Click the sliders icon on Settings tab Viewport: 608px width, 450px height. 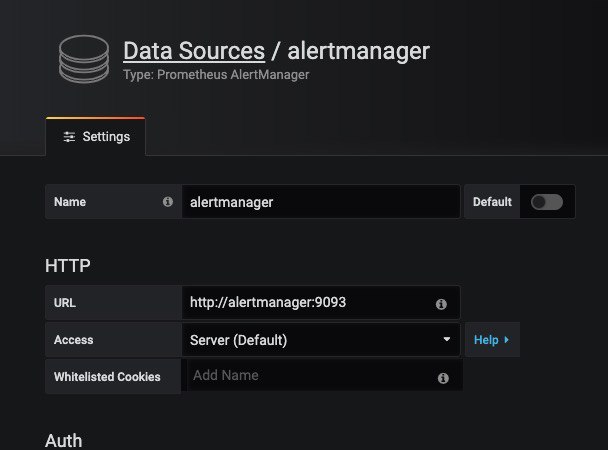[x=69, y=137]
